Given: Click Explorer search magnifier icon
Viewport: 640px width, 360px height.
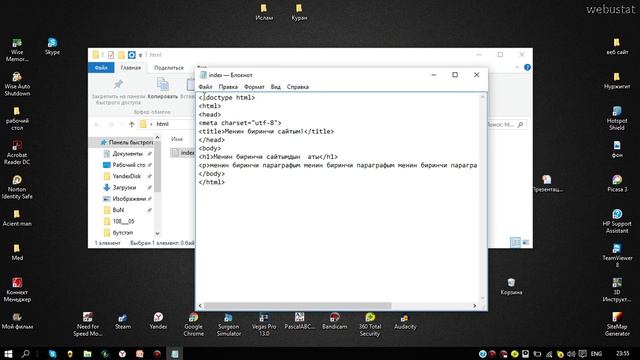Looking at the screenshot, I should (520, 124).
